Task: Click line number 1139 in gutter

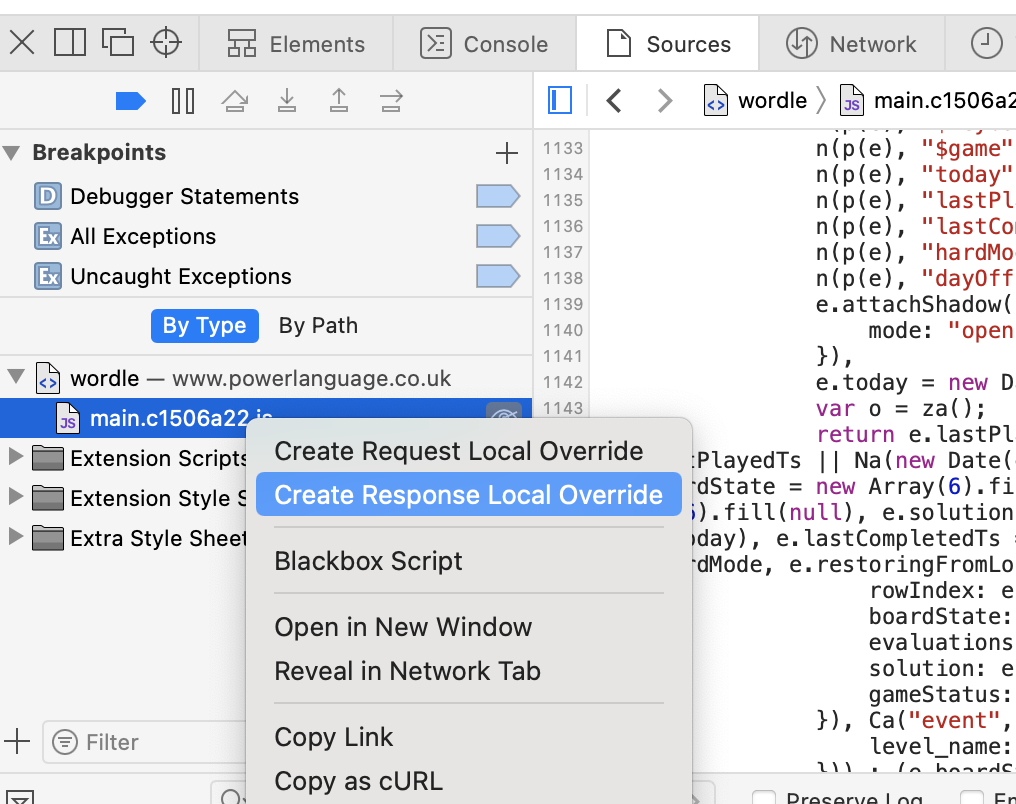Action: pyautogui.click(x=562, y=304)
